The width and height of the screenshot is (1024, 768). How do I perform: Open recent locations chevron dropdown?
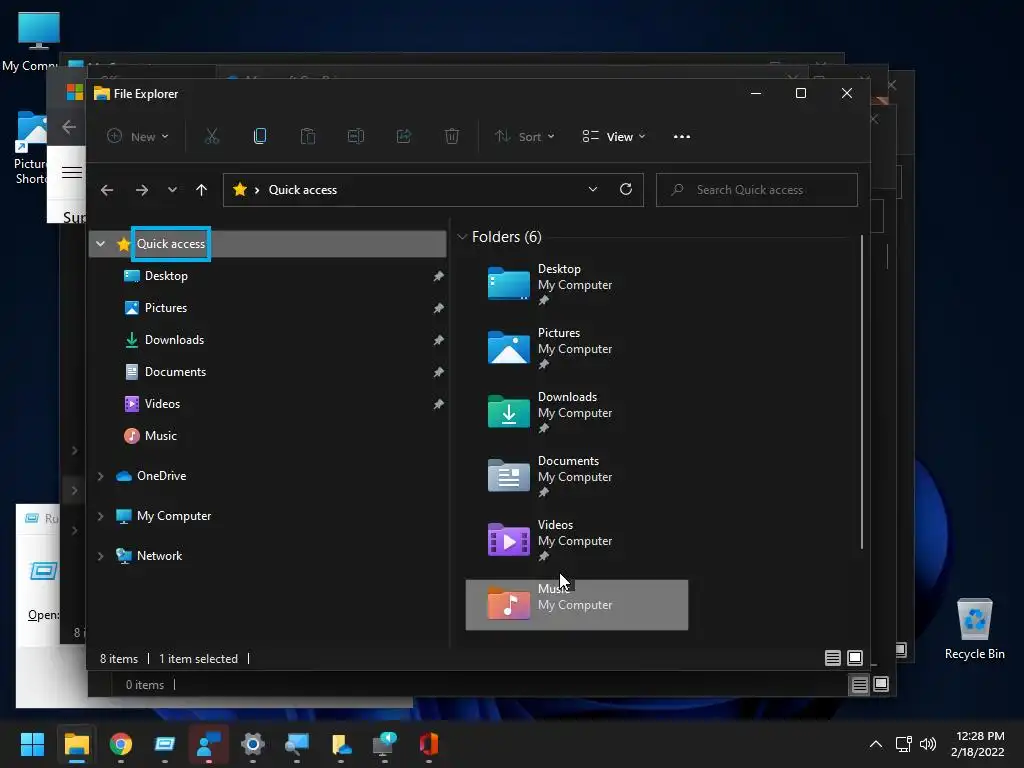(x=172, y=190)
